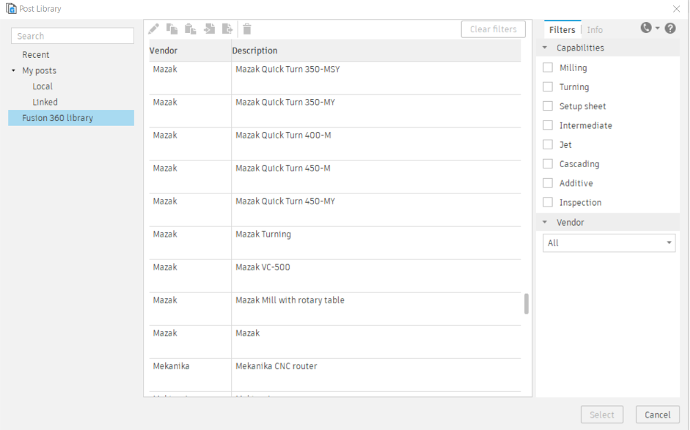Select Mazak Quick Turn 400-M row
The image size is (690, 430).
(x=335, y=144)
